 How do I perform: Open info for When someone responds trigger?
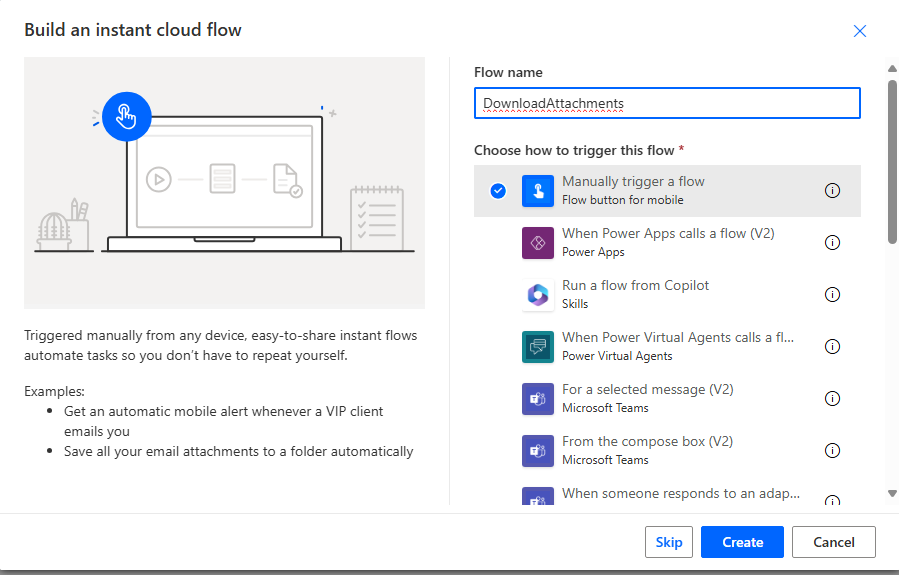click(832, 500)
